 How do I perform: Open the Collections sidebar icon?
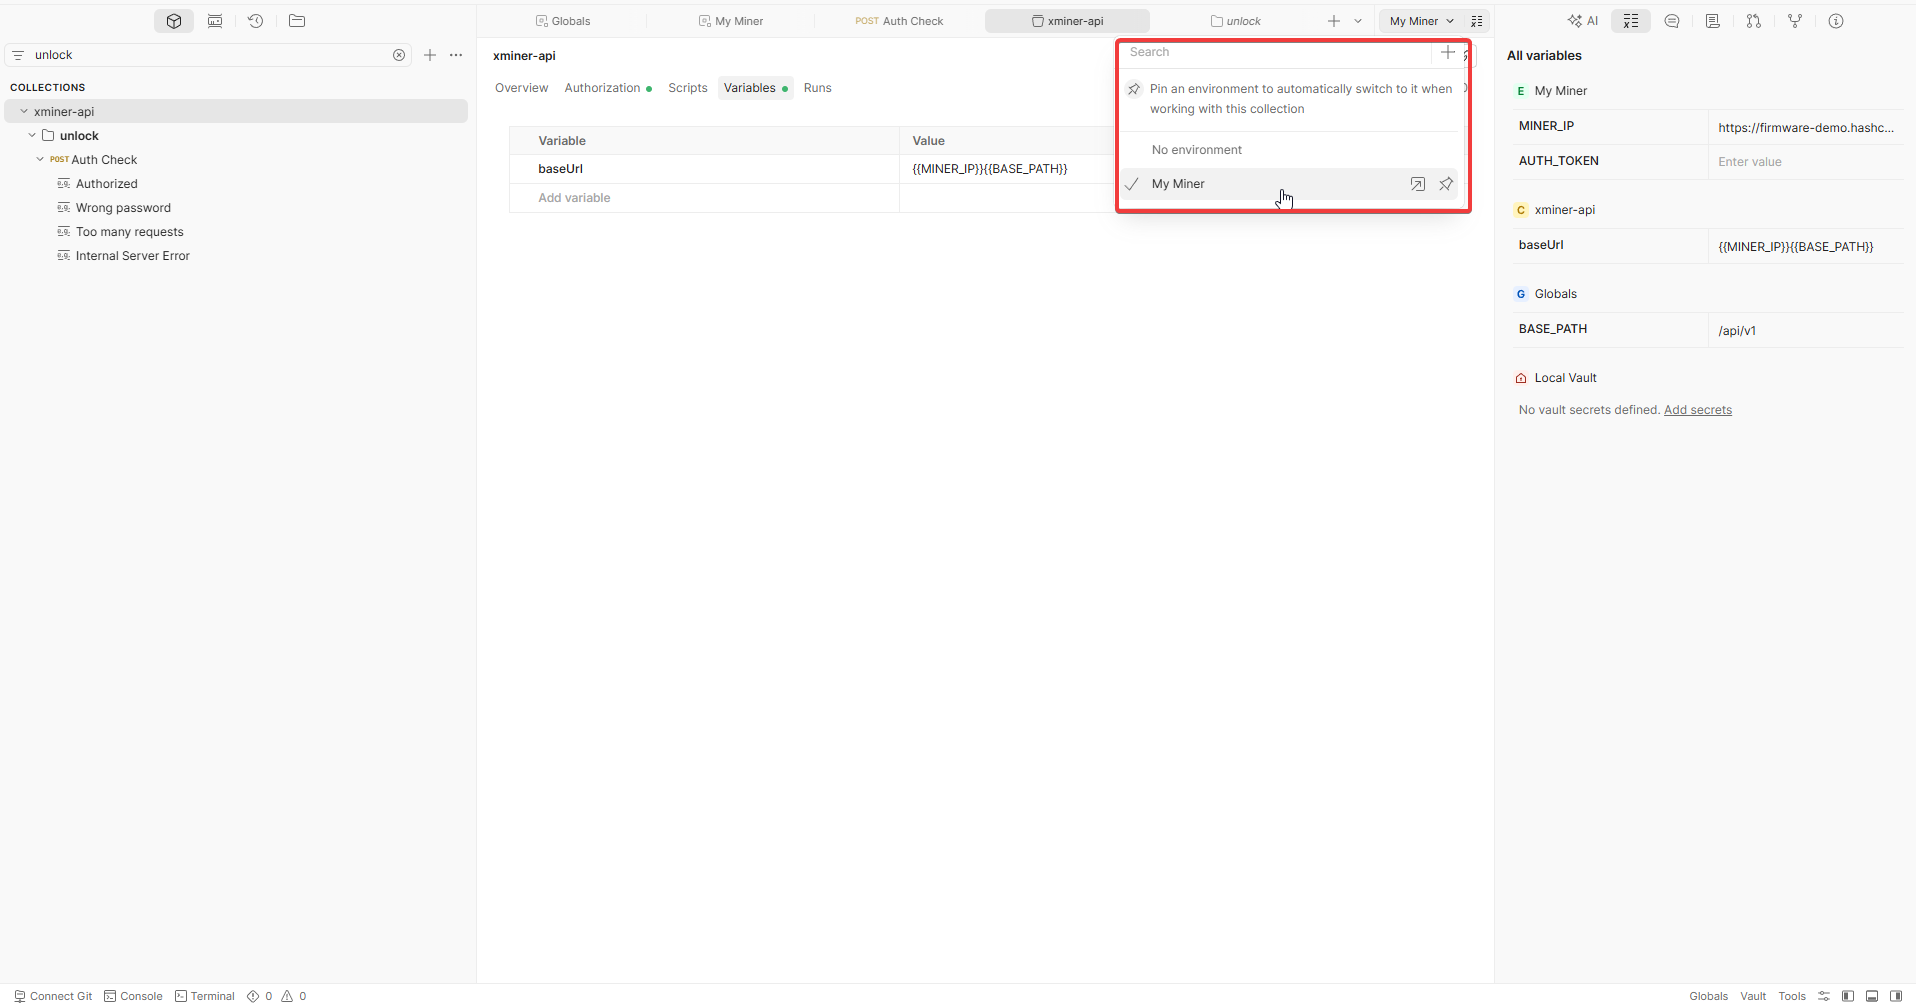point(174,21)
